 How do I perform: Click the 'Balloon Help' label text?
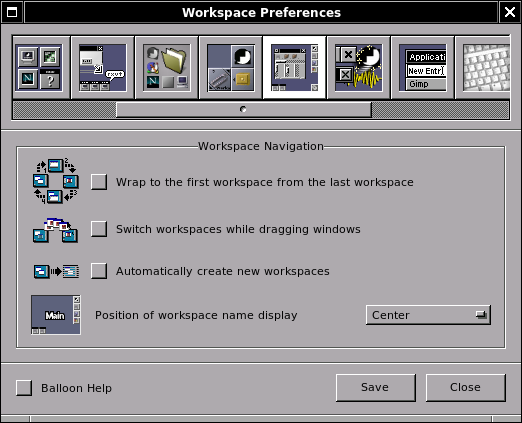tap(76, 388)
